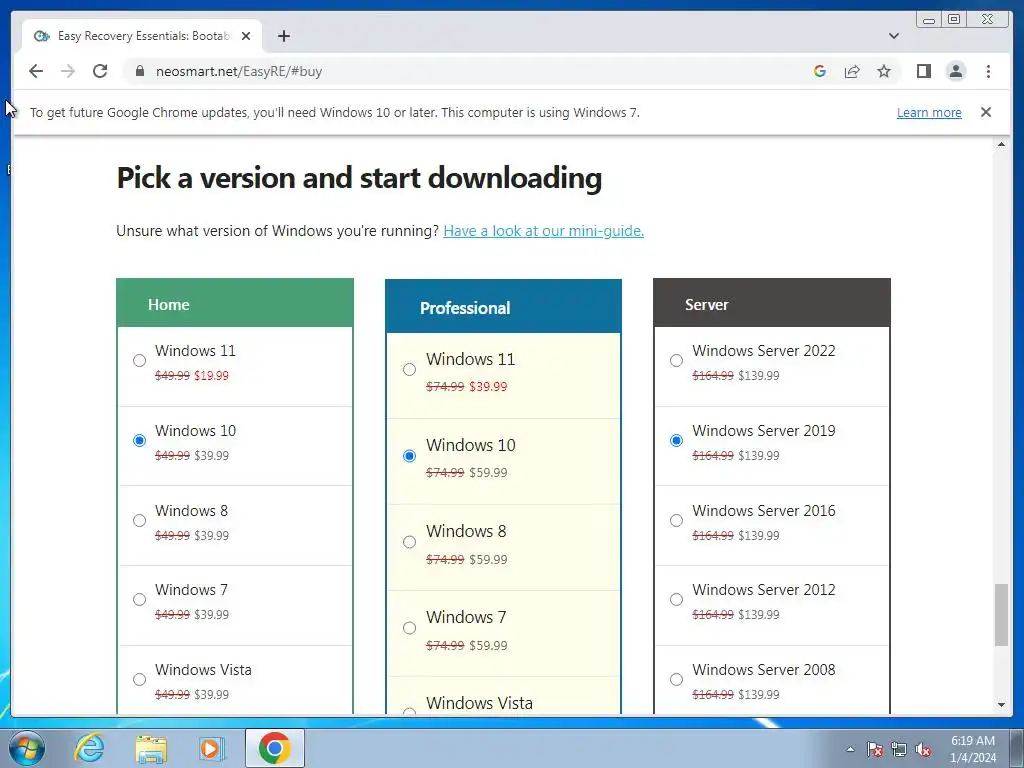The width and height of the screenshot is (1024, 768).
Task: Select Windows Server 2022 radio button
Action: tap(677, 360)
